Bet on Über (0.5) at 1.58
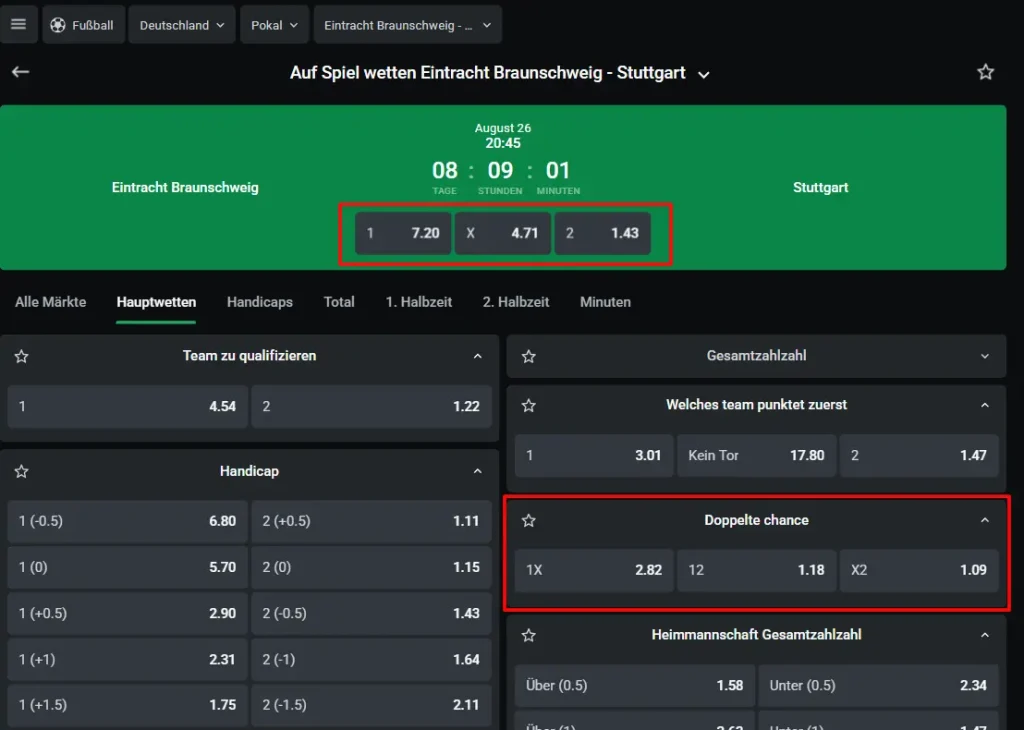1024x730 pixels. point(635,686)
